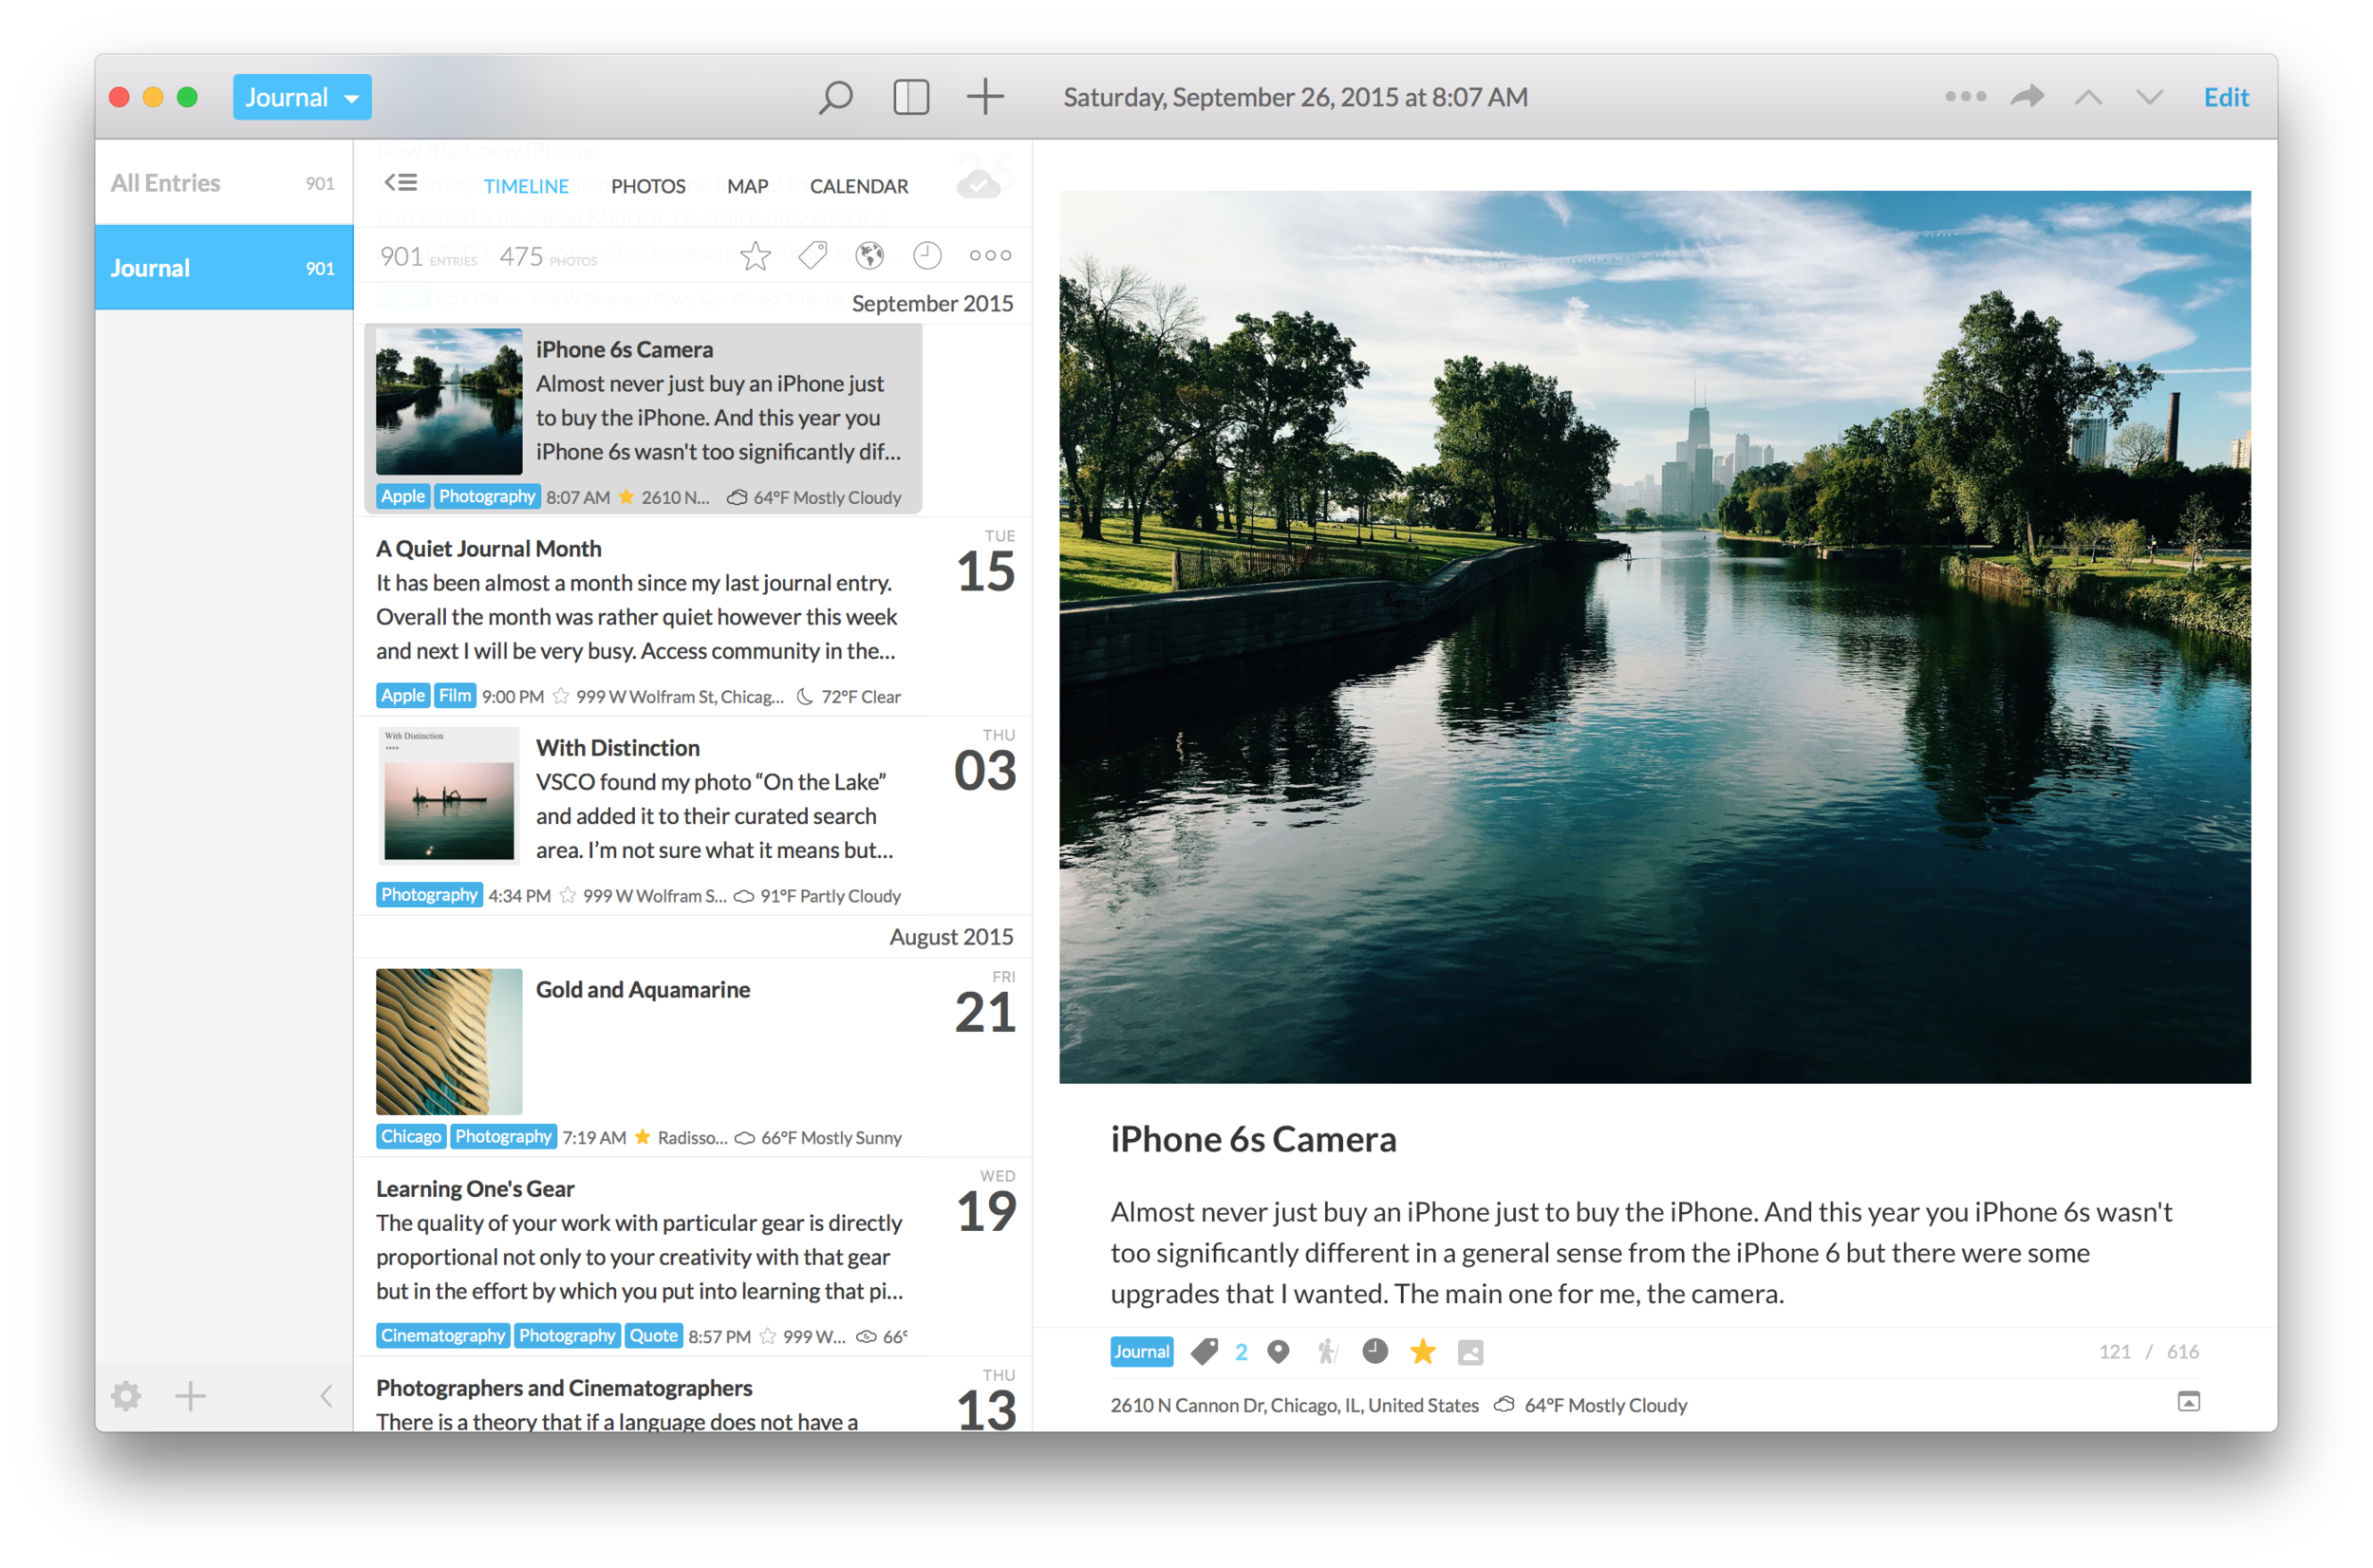Switch to the PHOTOS tab
The width and height of the screenshot is (2373, 1568).
(648, 186)
